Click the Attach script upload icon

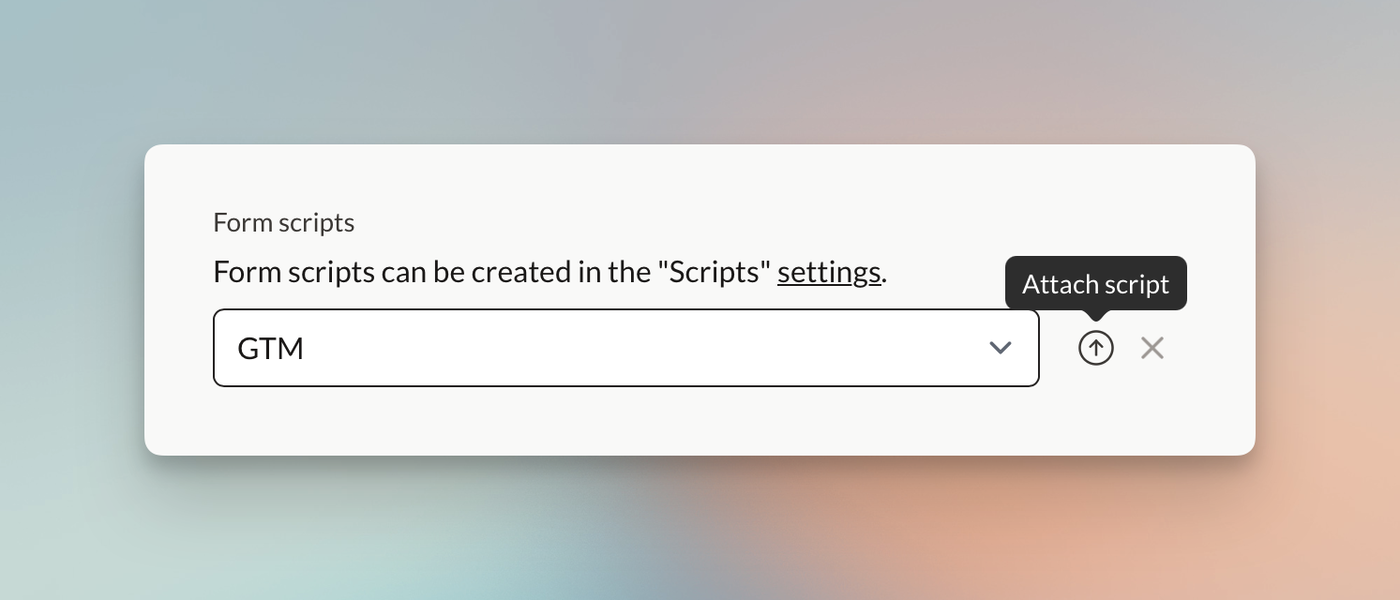[x=1095, y=348]
